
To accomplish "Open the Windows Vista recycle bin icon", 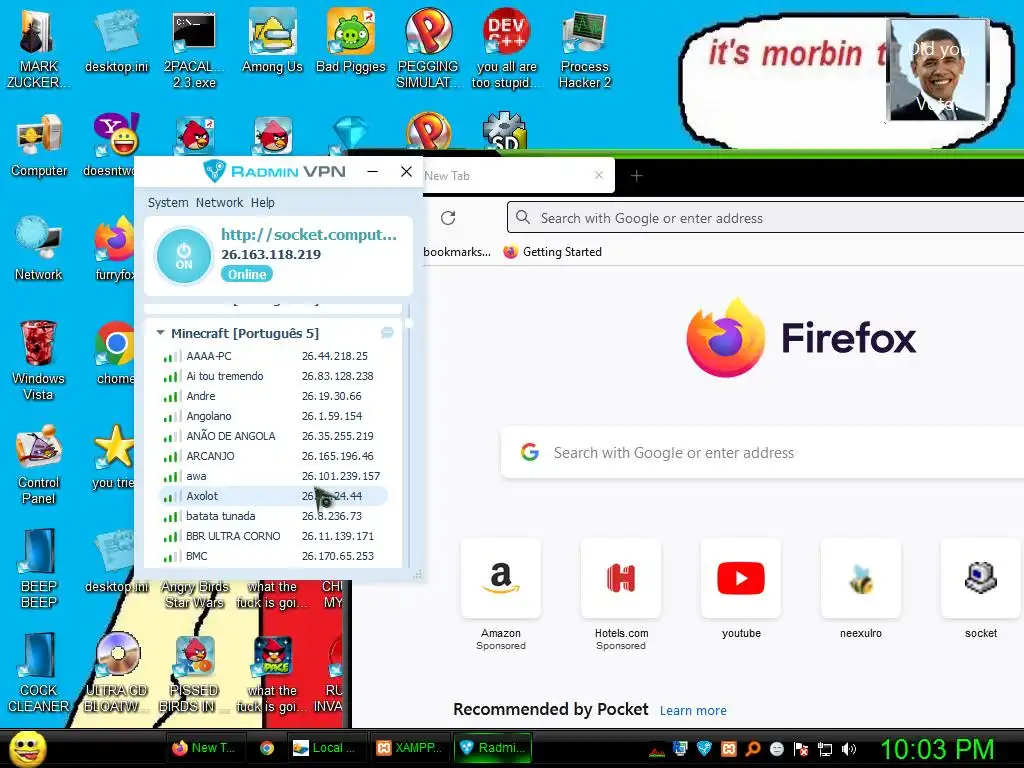I will (39, 360).
